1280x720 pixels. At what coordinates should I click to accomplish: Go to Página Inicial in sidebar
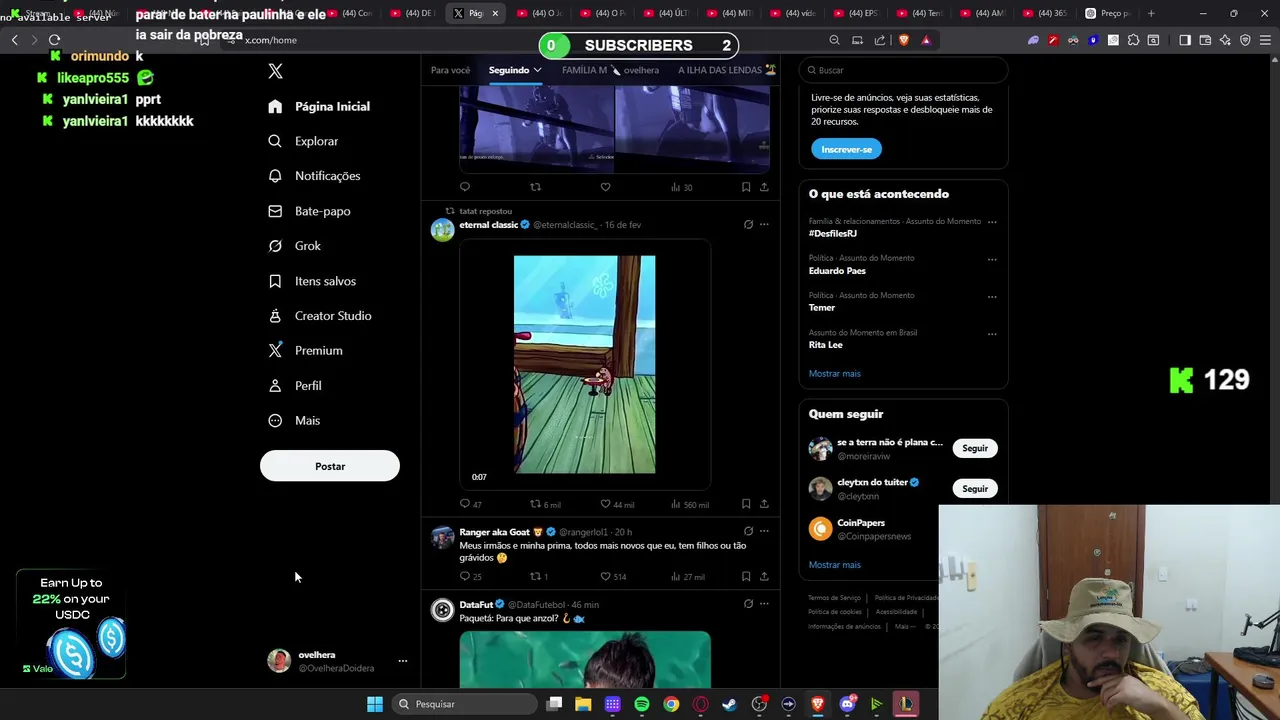[x=319, y=106]
